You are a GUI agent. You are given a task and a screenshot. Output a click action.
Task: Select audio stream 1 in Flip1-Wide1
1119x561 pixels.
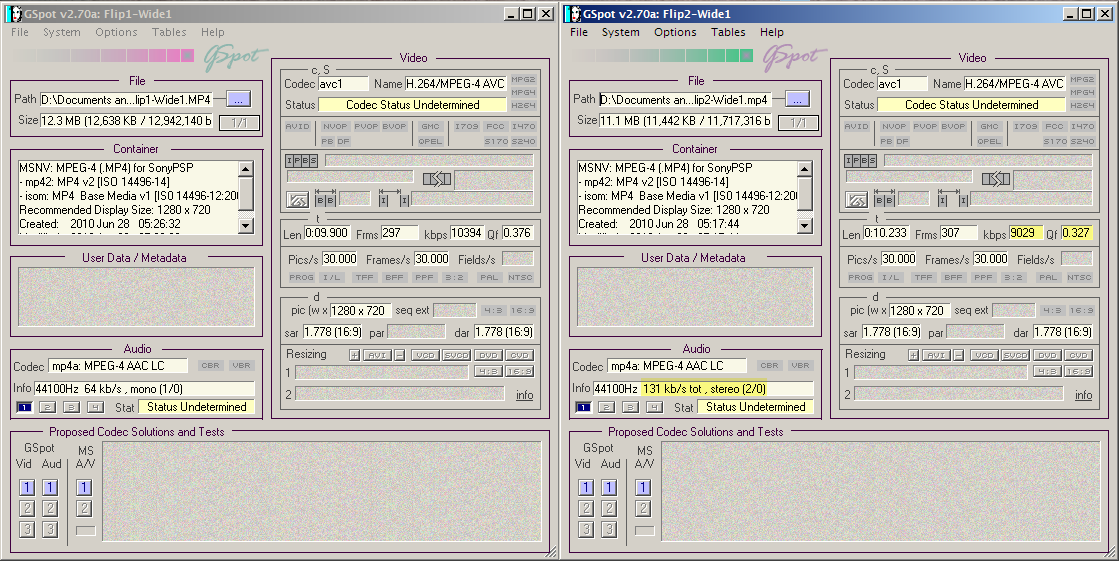pyautogui.click(x=24, y=408)
